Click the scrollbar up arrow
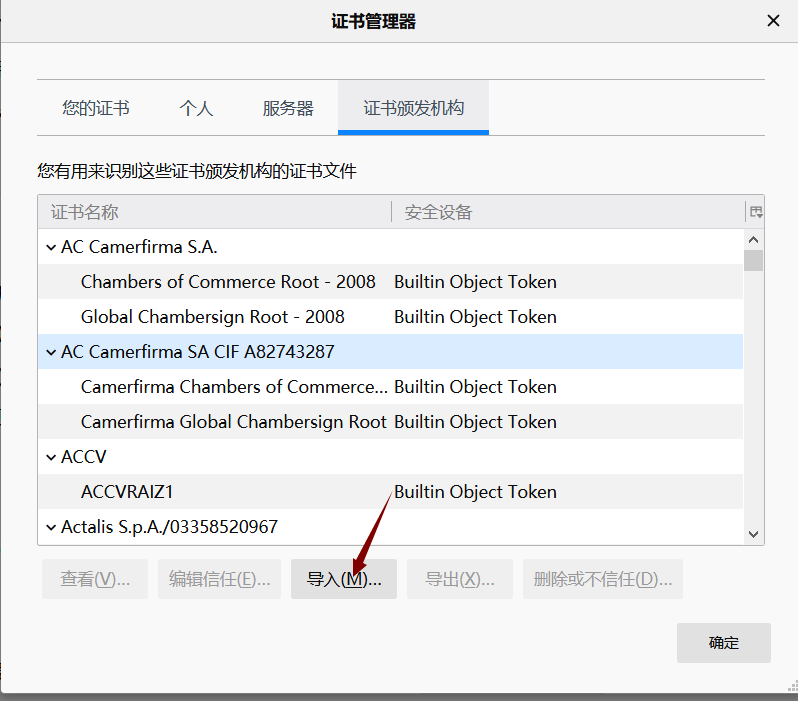The height and width of the screenshot is (701, 798). click(754, 239)
